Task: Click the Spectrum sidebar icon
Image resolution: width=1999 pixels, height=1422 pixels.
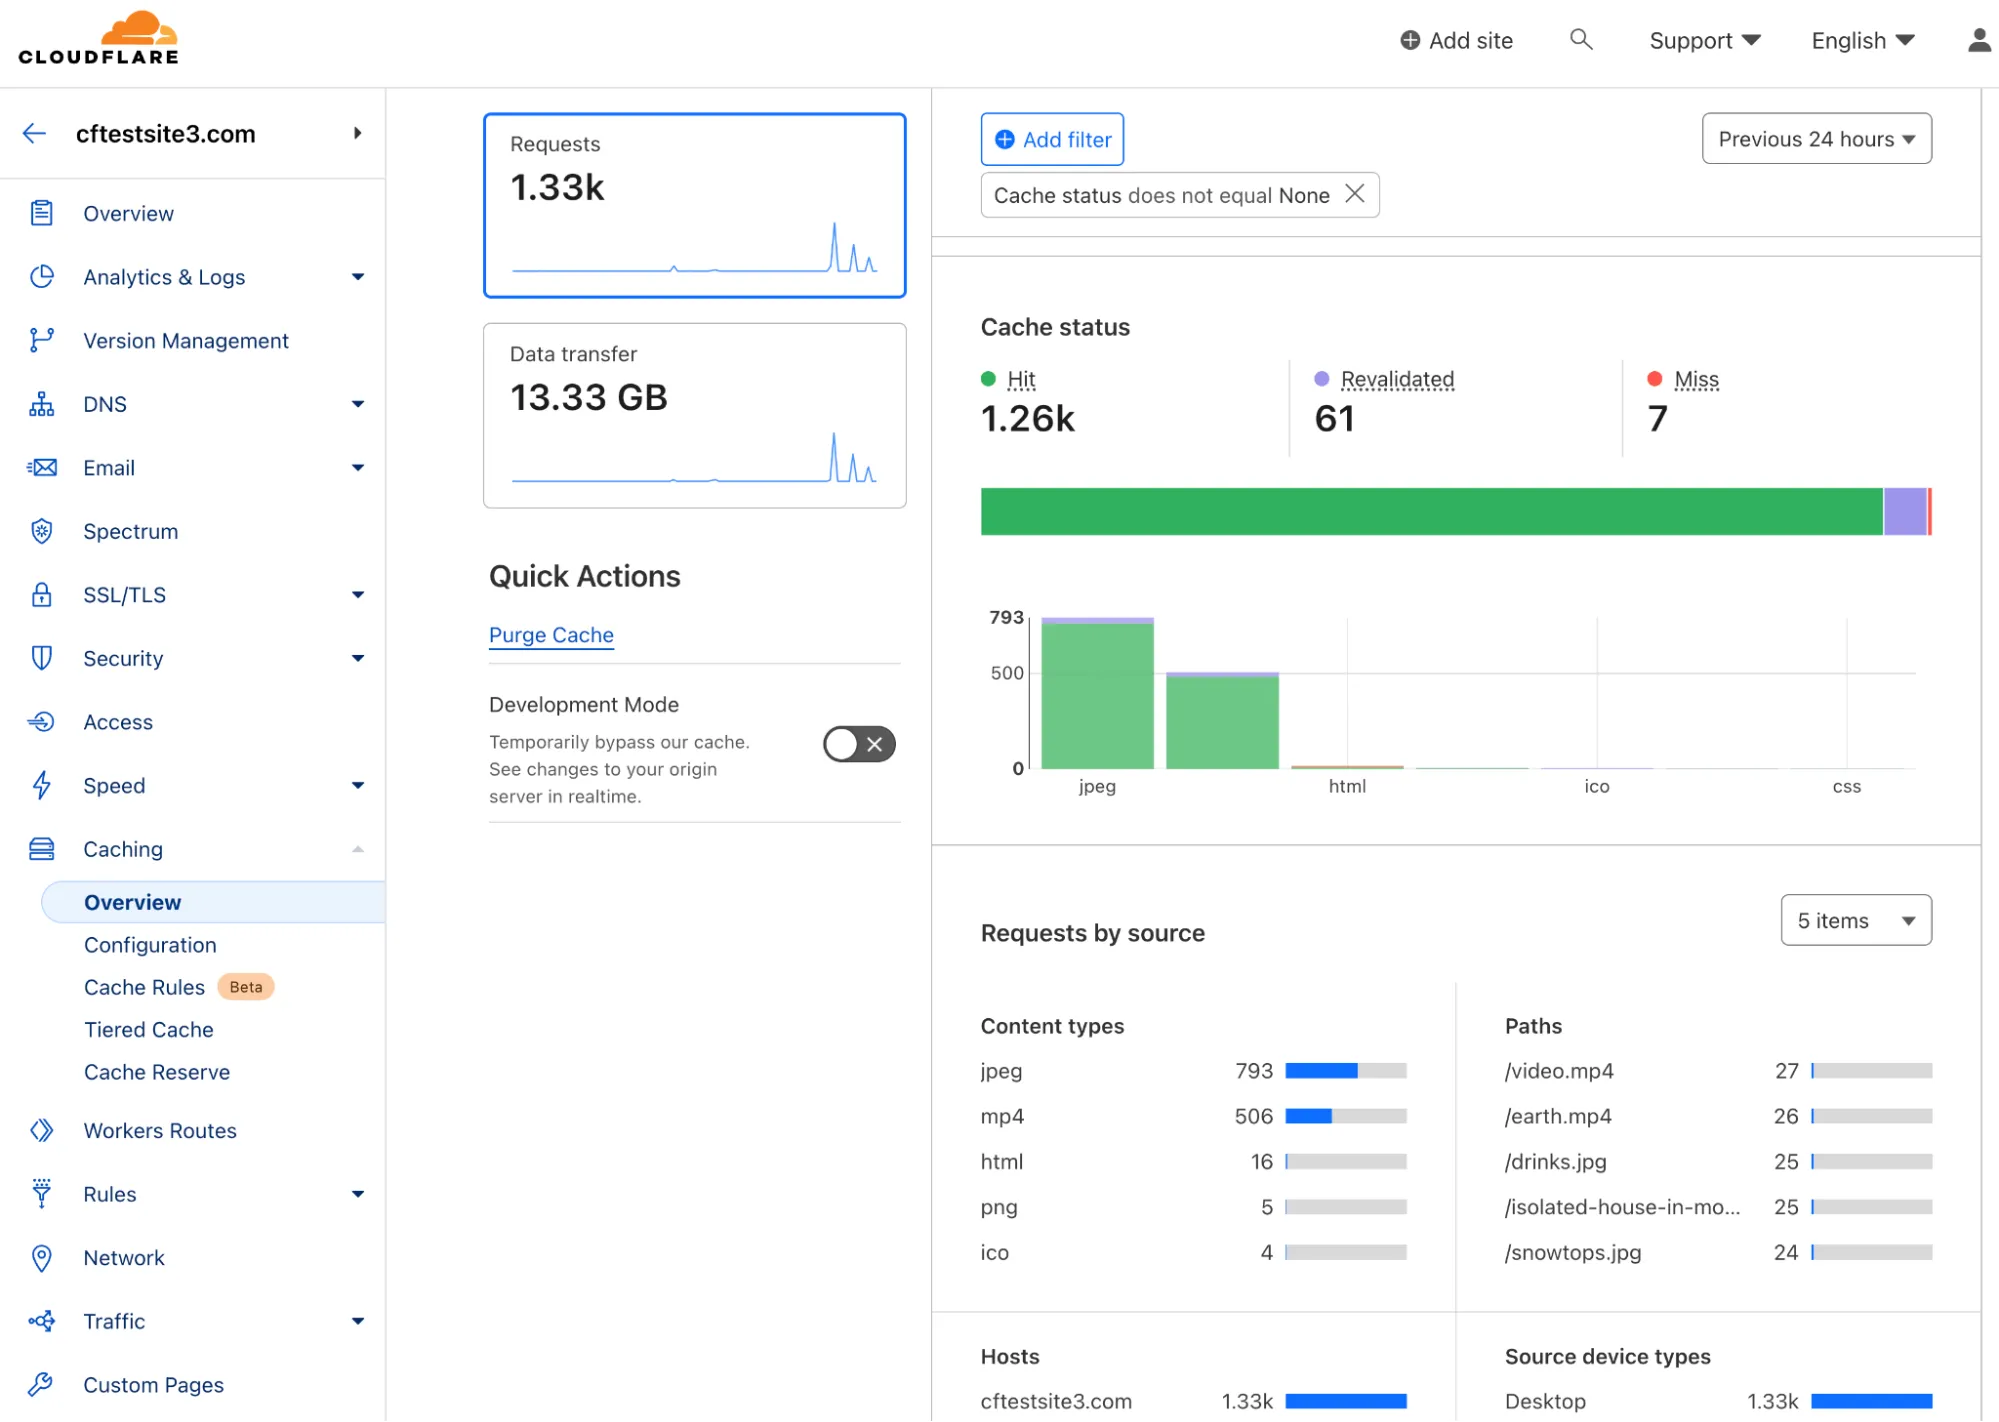Action: tap(41, 531)
